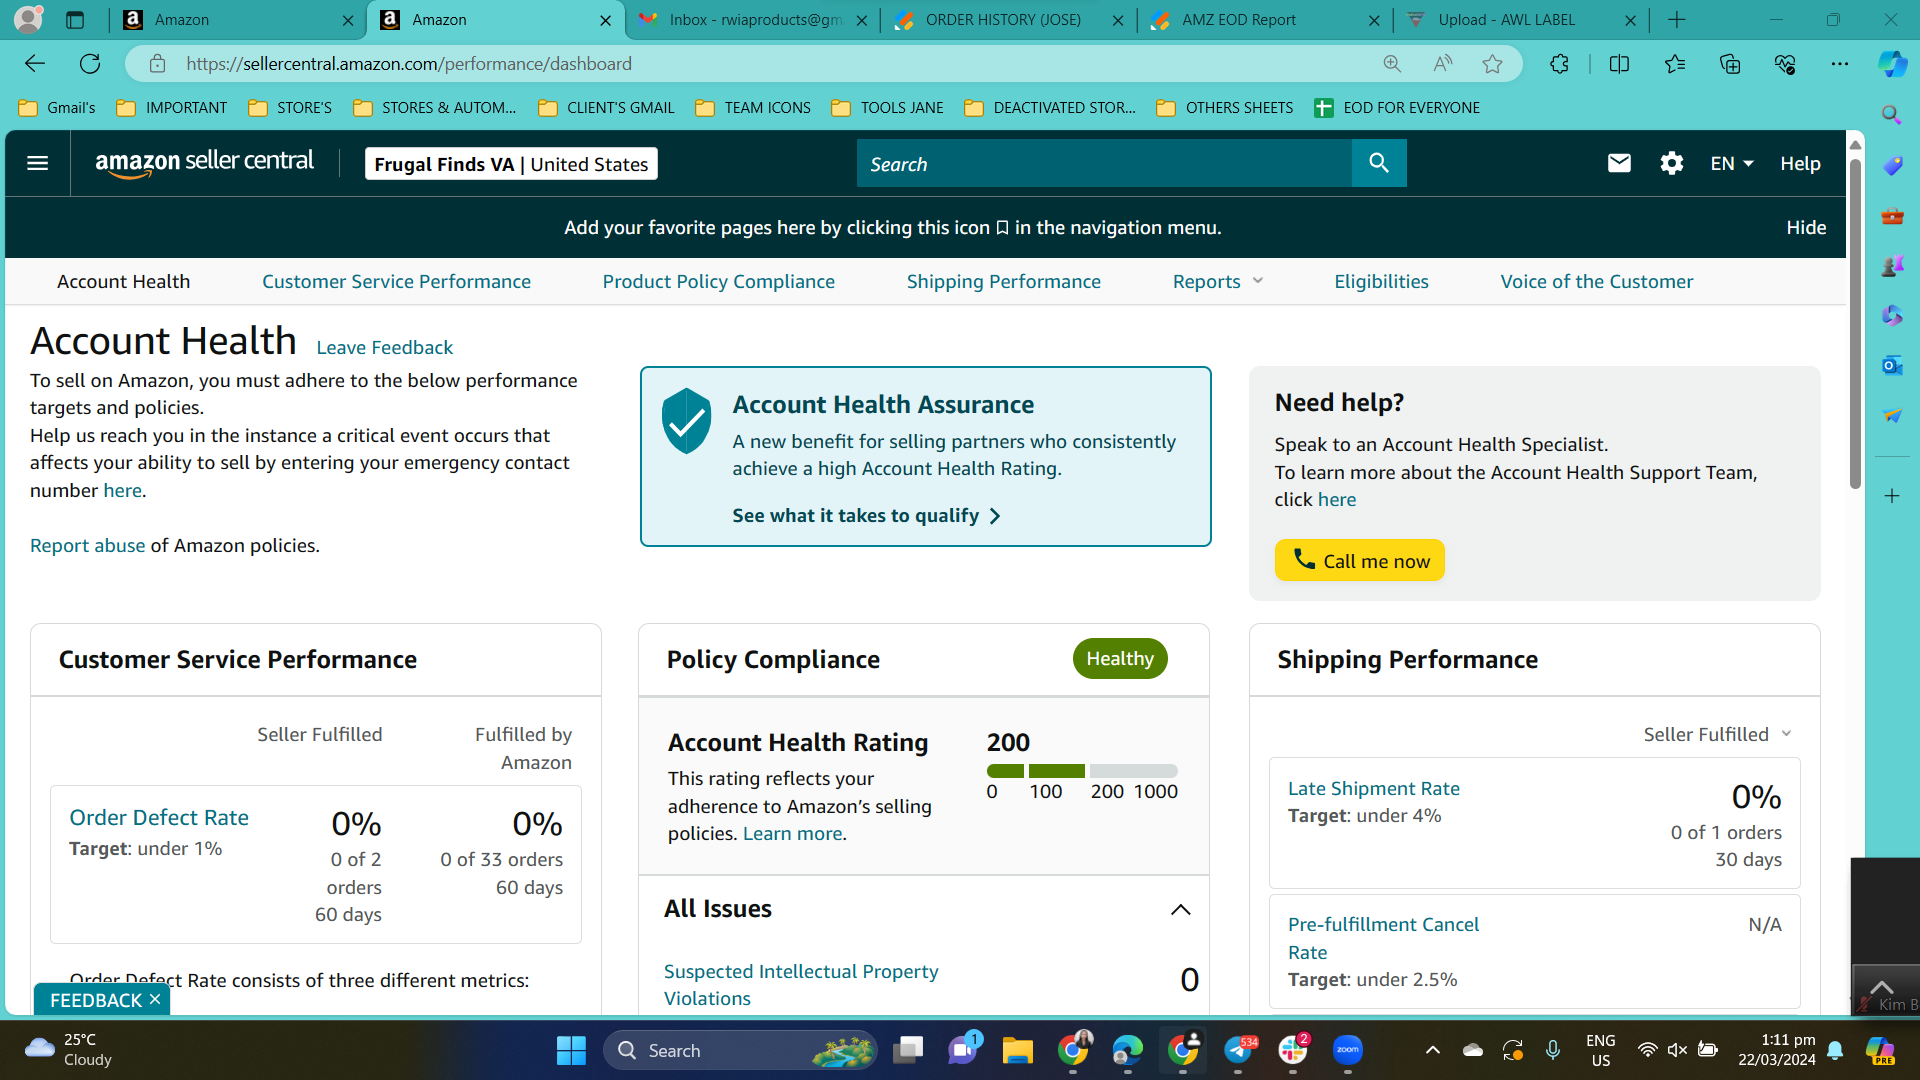Click the Windows Start button
Viewport: 1920px width, 1080px height.
tap(571, 1050)
